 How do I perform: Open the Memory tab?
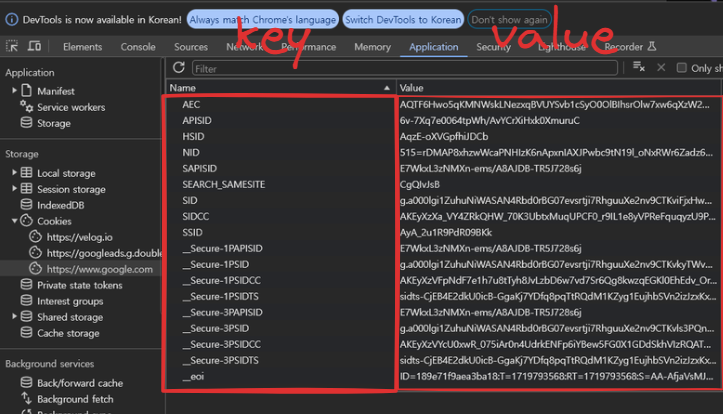click(373, 47)
